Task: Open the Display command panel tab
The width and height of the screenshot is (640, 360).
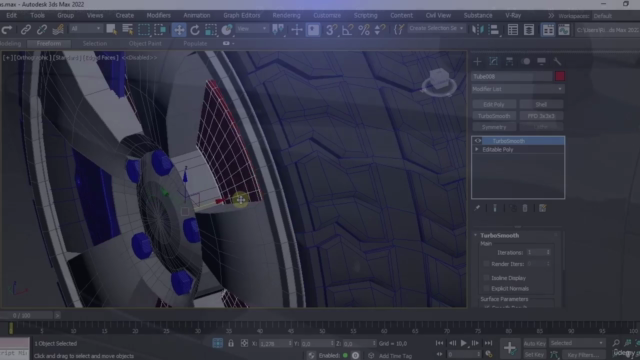Action: (x=541, y=61)
